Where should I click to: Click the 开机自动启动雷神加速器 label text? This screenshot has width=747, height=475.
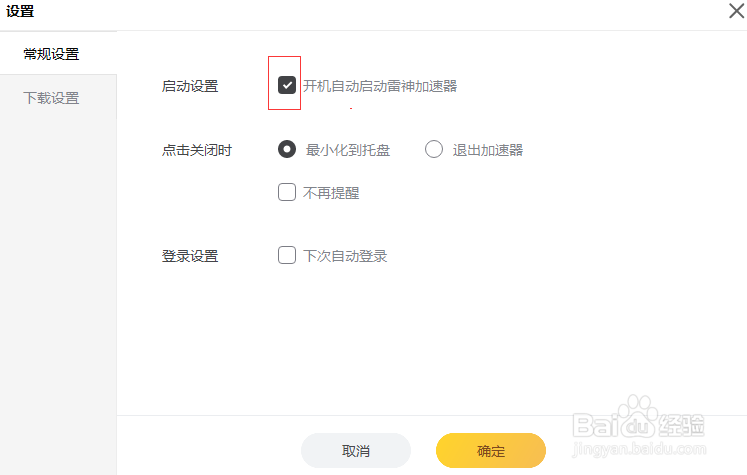380,86
